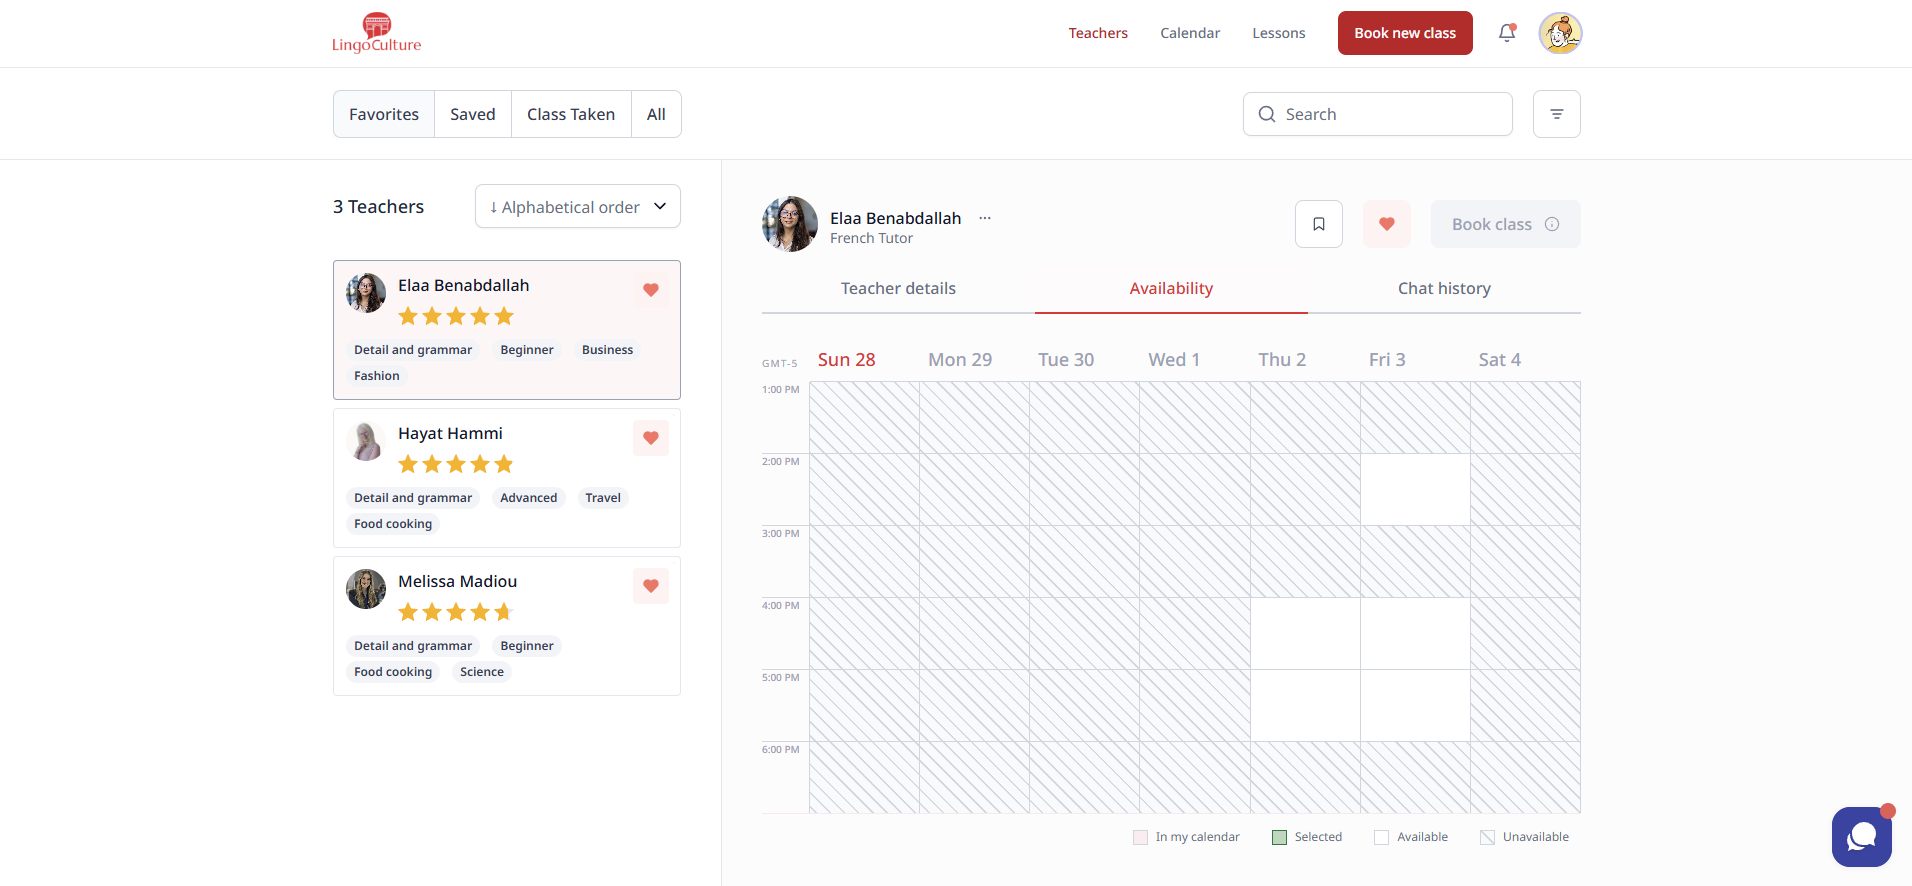
Task: Toggle Melissa Madiou's favorite heart
Action: coord(651,586)
